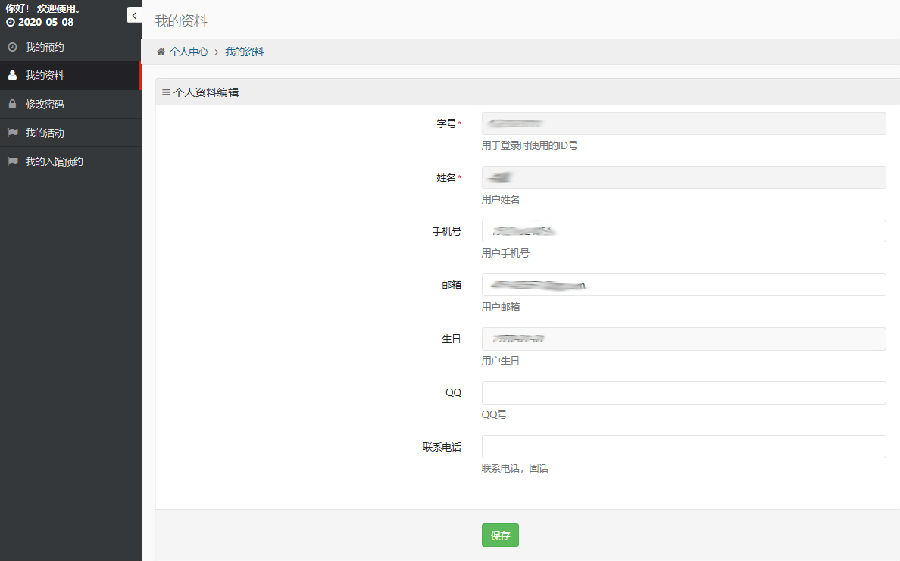Click the clock icon beside 我的预约

coord(12,47)
